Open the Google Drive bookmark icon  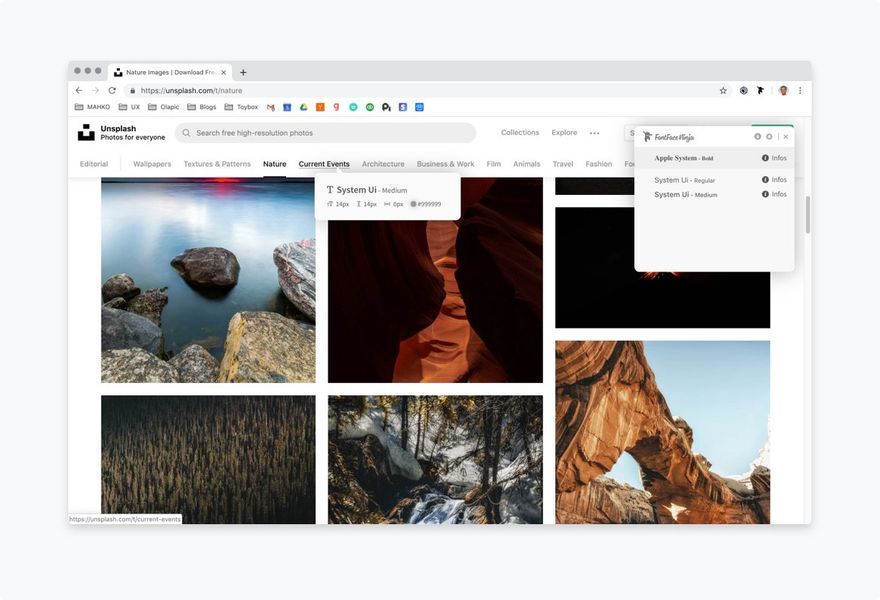[303, 107]
